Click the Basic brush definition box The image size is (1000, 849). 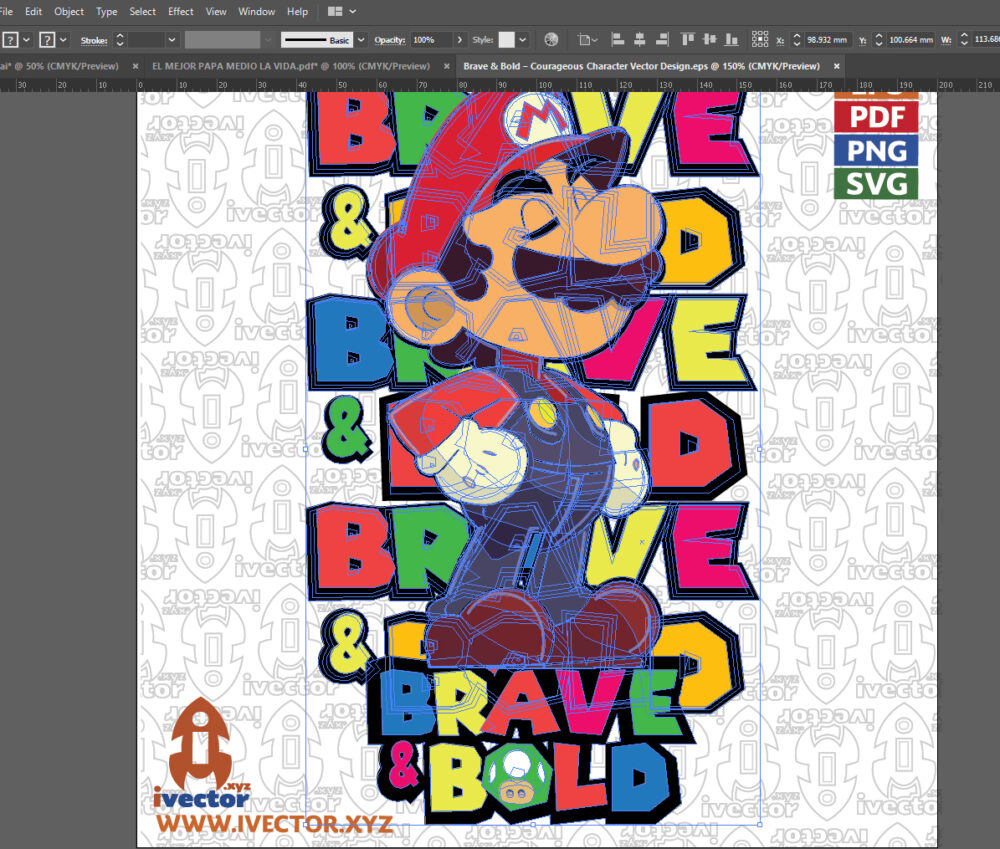tap(316, 40)
